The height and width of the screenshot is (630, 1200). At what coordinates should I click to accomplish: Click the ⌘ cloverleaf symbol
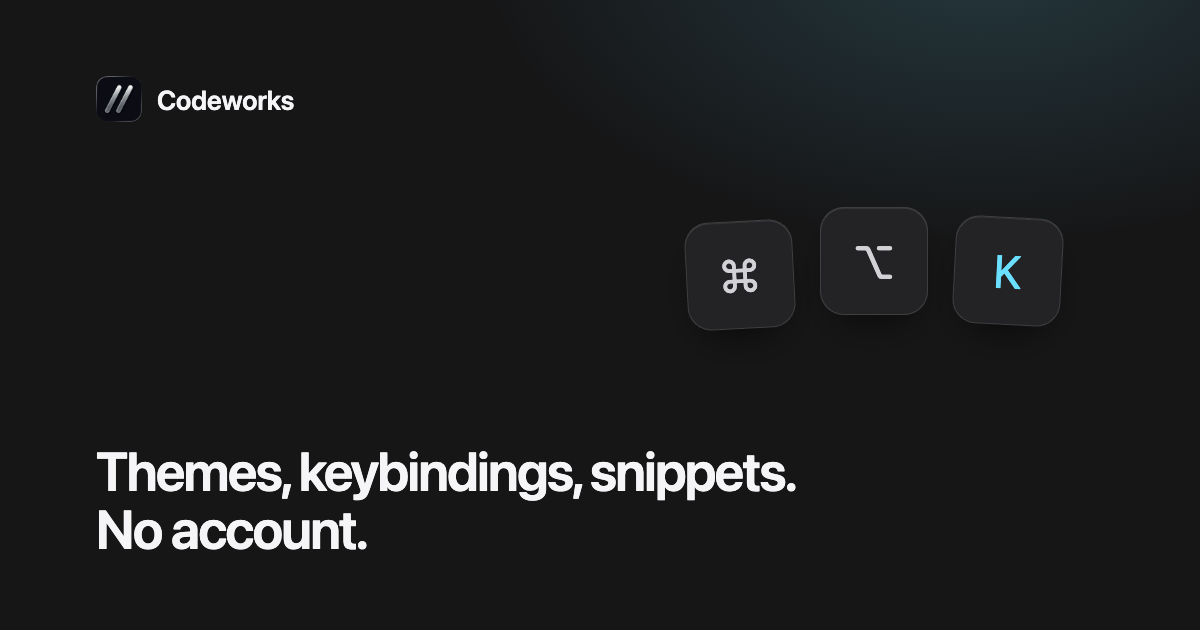click(x=740, y=276)
